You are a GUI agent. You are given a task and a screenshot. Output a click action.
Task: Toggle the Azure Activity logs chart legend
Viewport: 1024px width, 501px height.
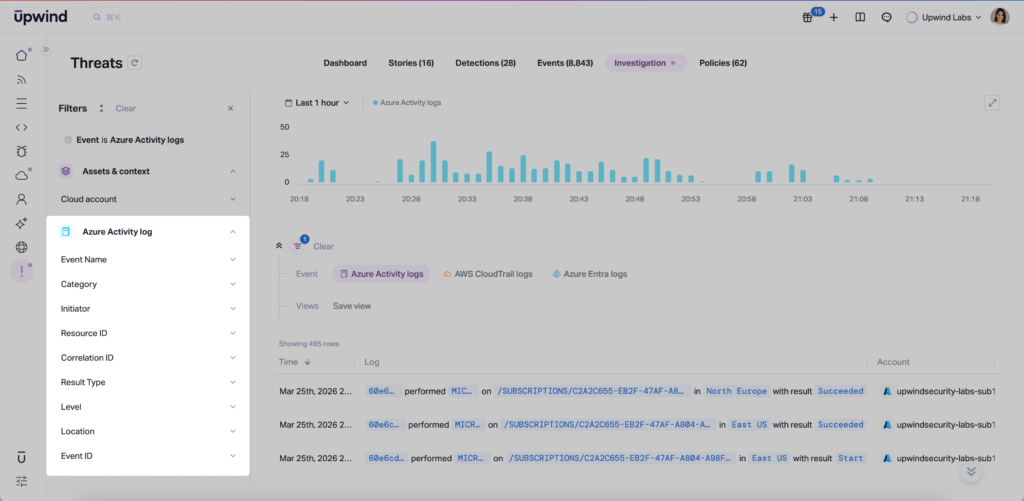(x=406, y=103)
